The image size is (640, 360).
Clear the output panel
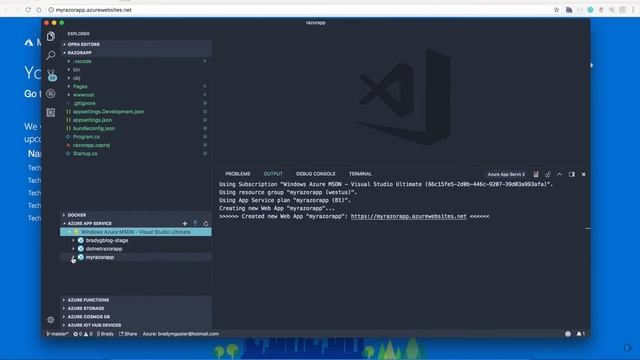point(536,174)
